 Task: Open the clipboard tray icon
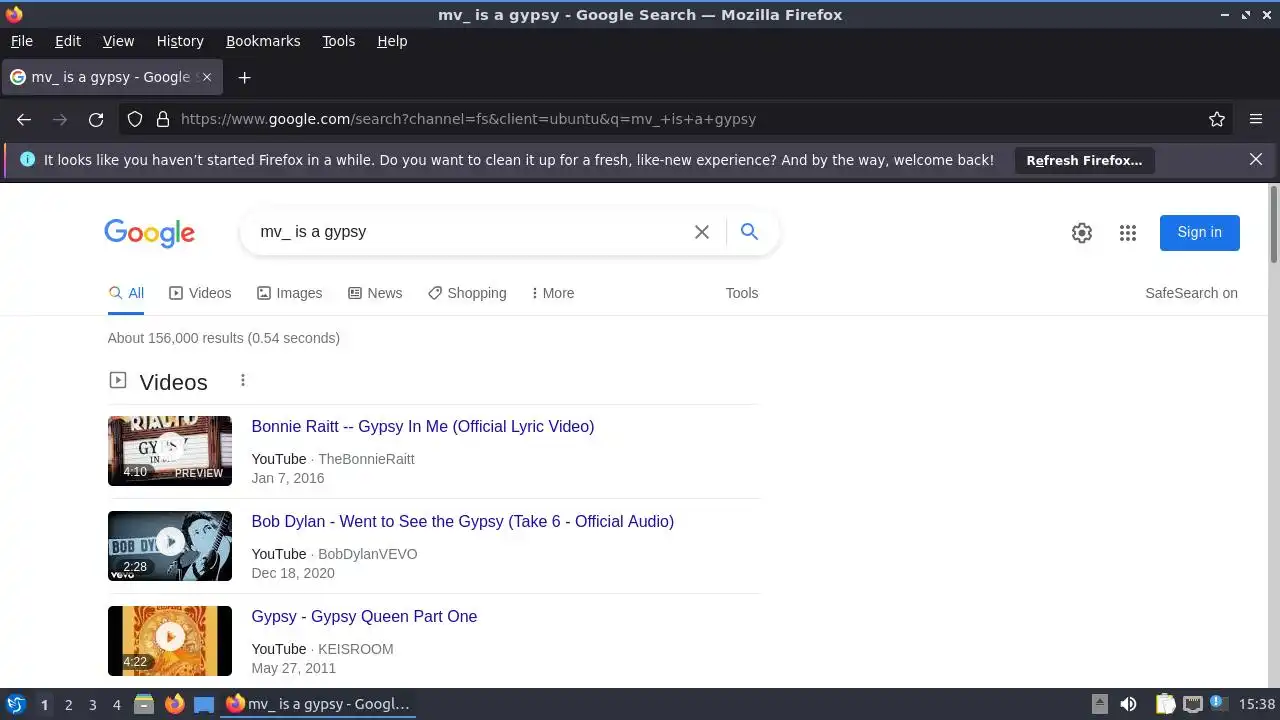(x=1165, y=704)
